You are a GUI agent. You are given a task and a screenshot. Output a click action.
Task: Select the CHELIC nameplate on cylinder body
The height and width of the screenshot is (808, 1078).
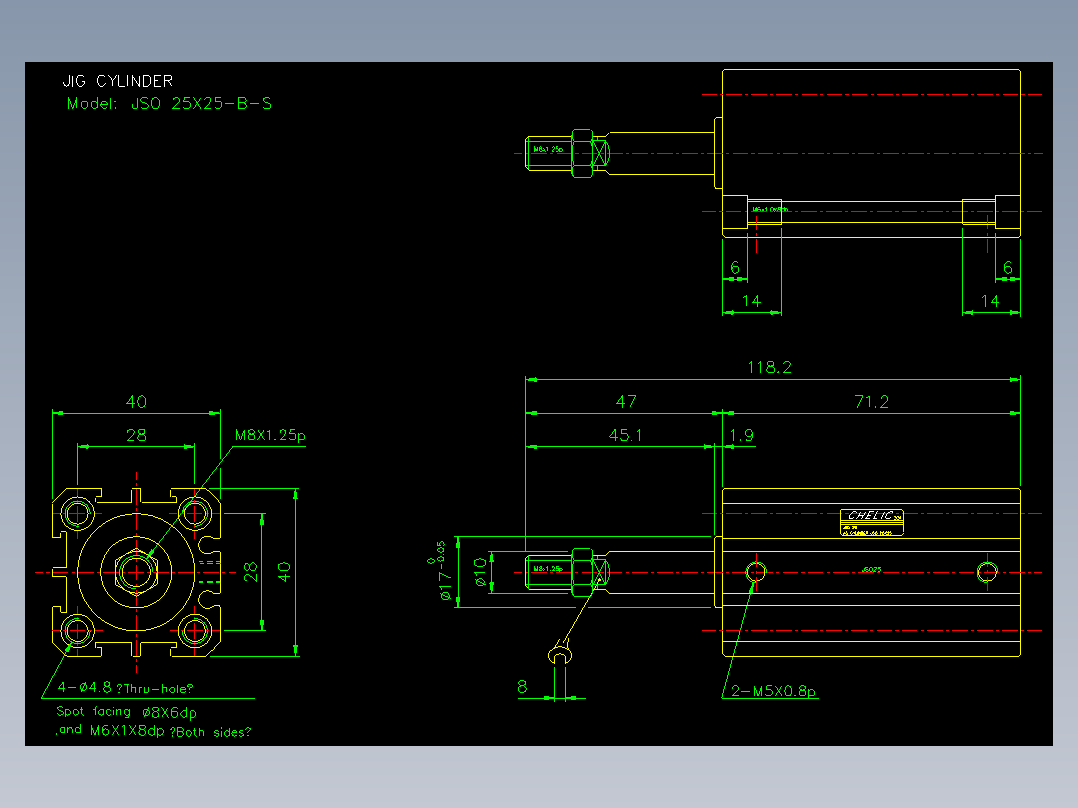[872, 522]
